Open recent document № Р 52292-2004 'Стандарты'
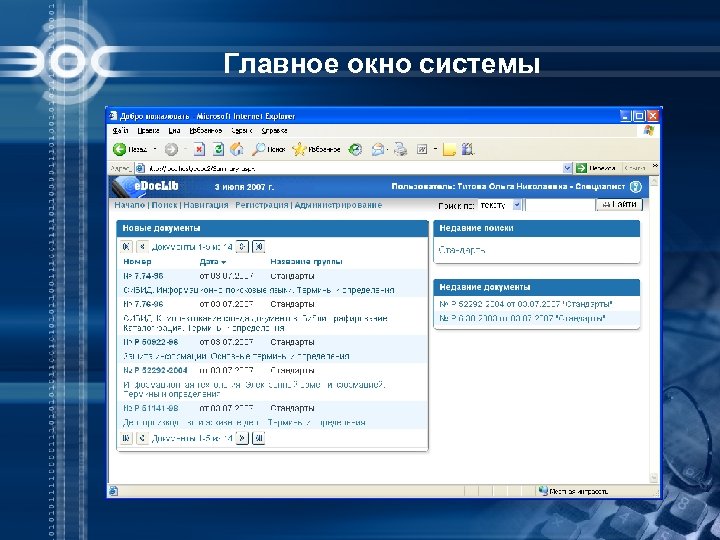This screenshot has height=540, width=720. 526,304
